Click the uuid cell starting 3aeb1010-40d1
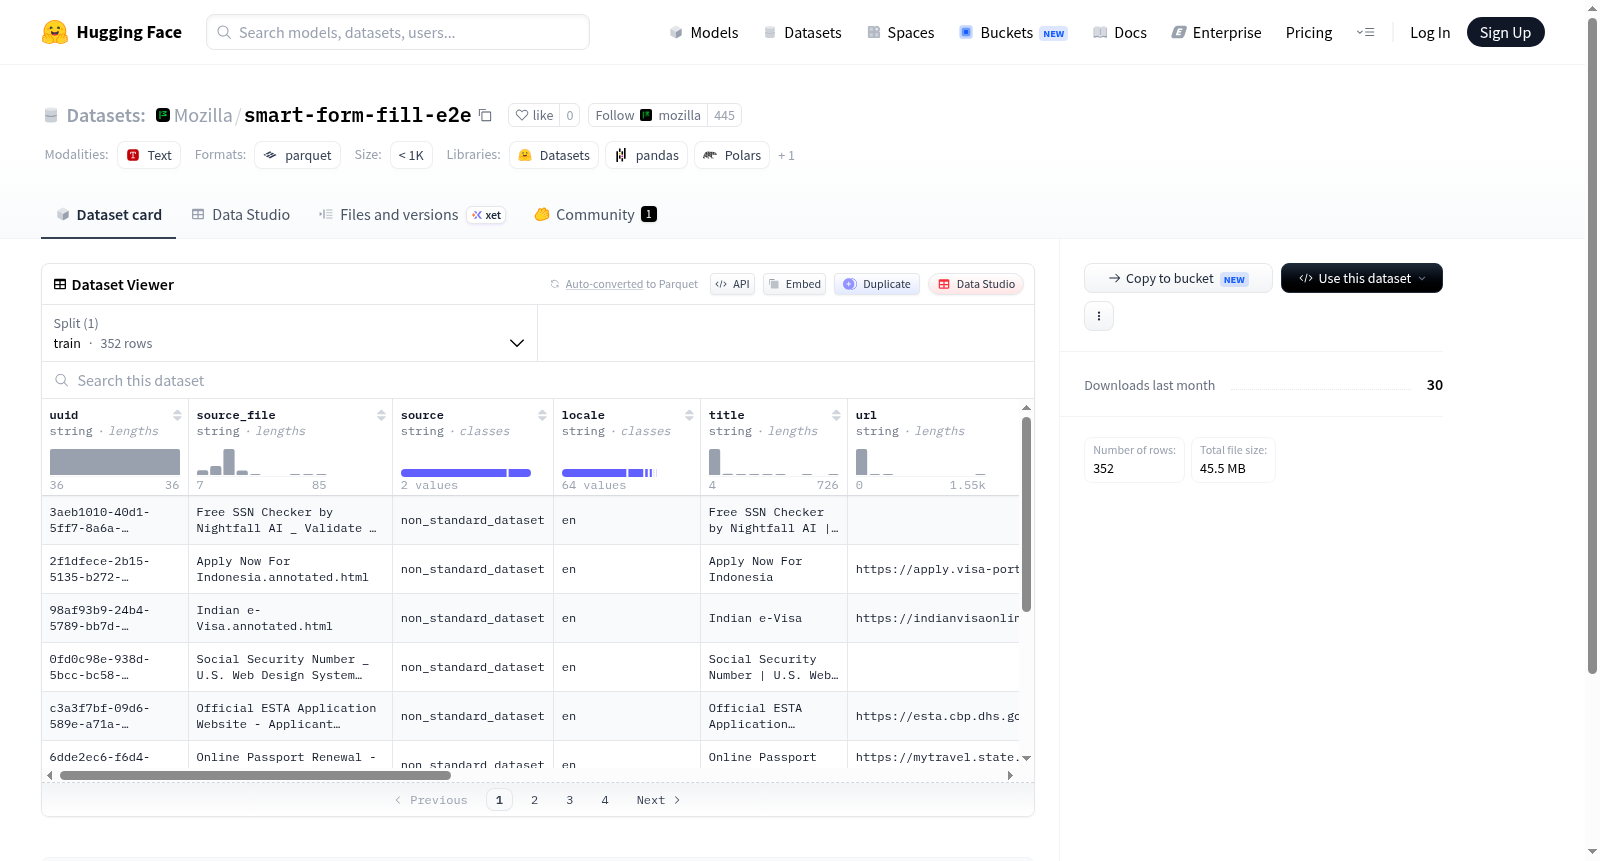Image resolution: width=1600 pixels, height=861 pixels. (115, 520)
